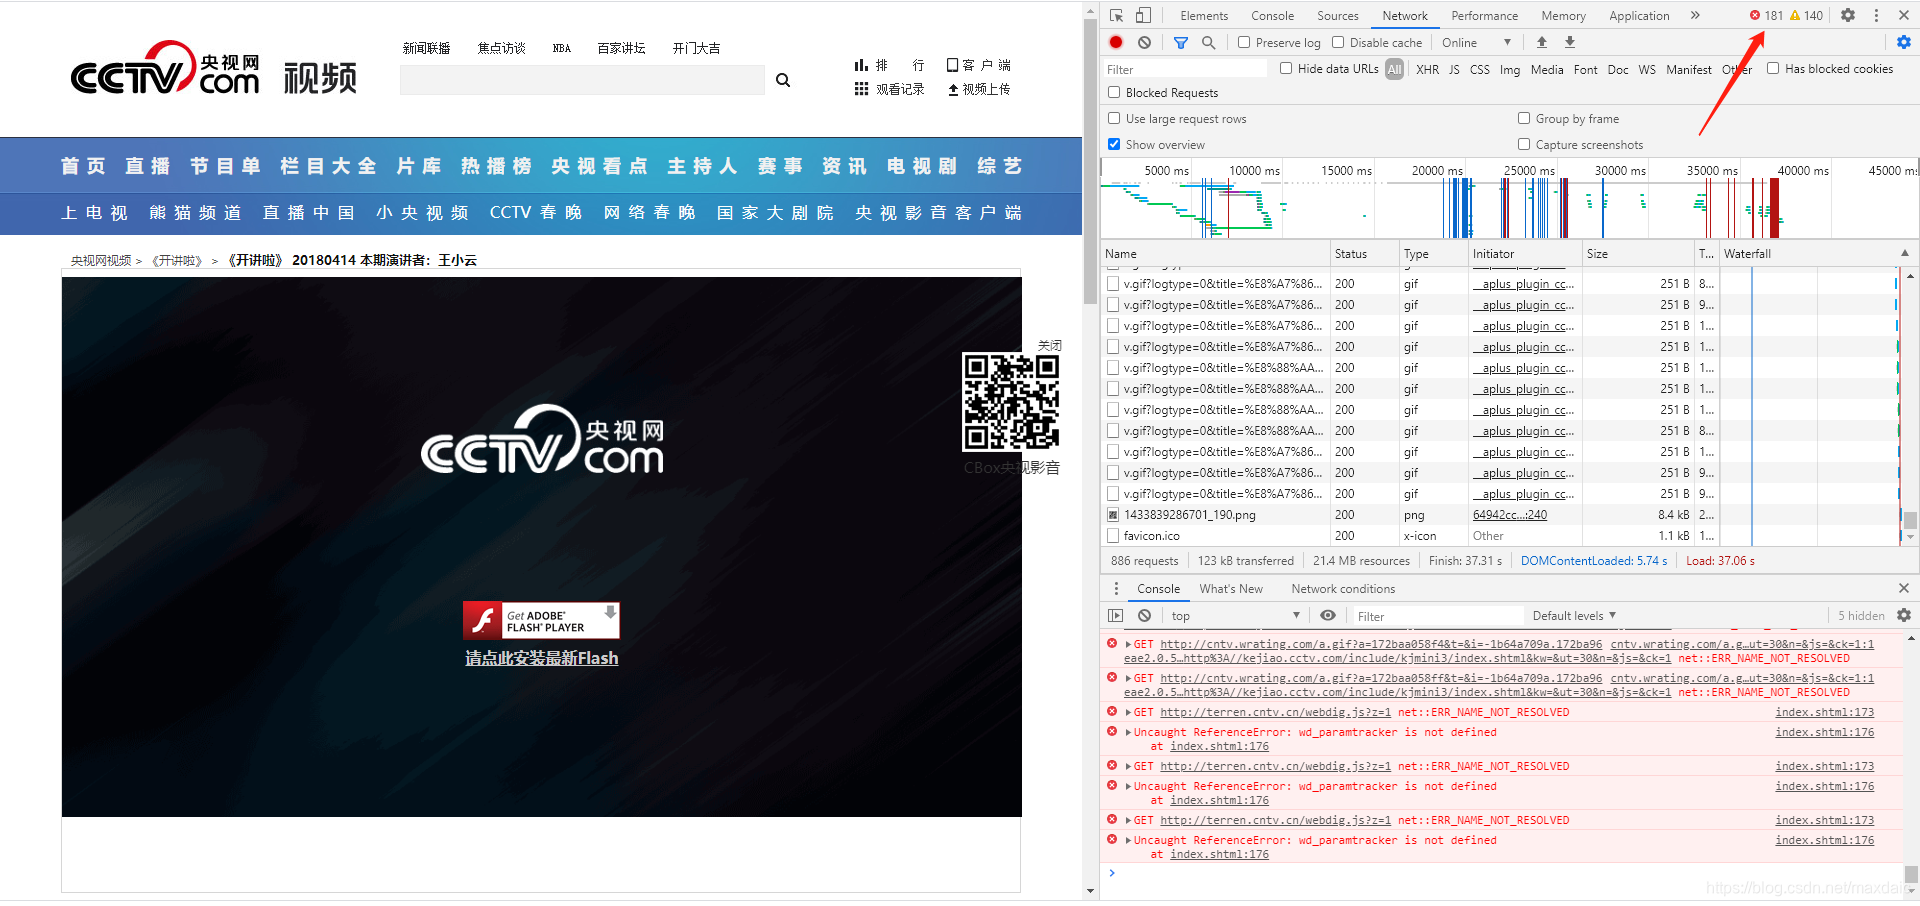1920x906 pixels.
Task: Import HAR file upload icon
Action: coord(1542,42)
